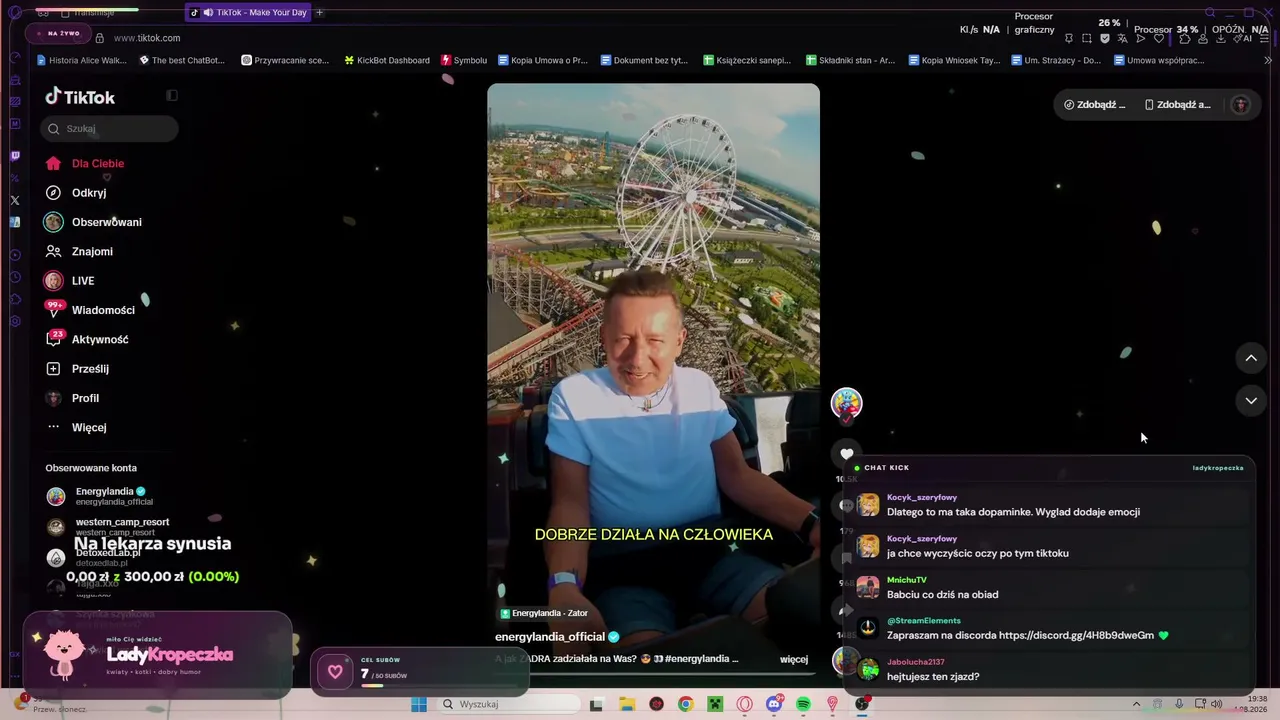1280x720 pixels.
Task: Open the video creator's avatar
Action: point(847,403)
